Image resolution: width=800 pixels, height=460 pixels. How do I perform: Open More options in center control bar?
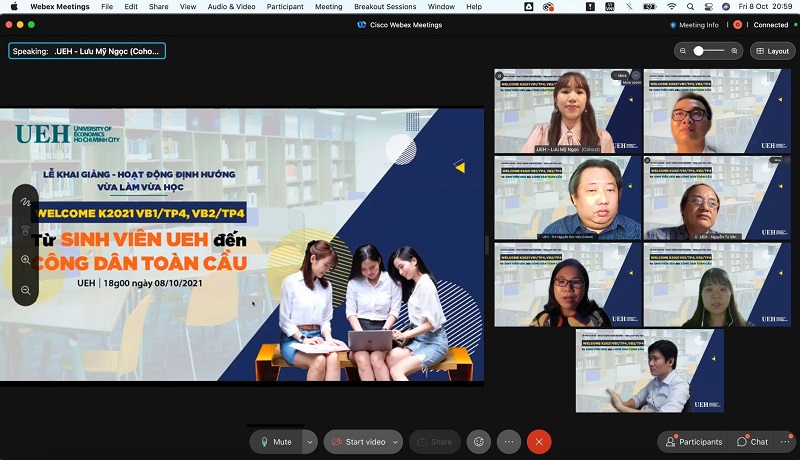point(509,442)
